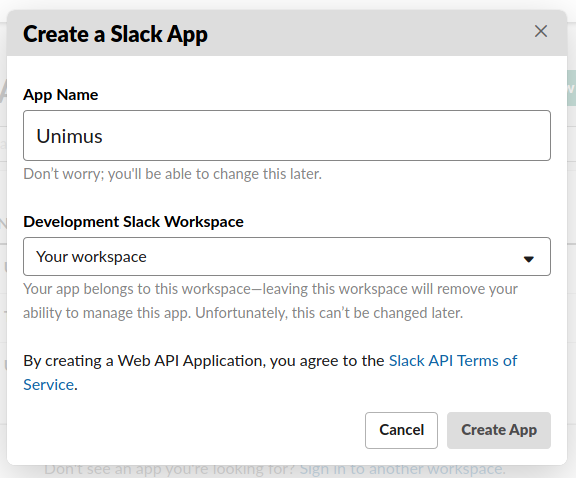Click the 'Create a Slack App' heading
The image size is (576, 478).
coord(115,34)
